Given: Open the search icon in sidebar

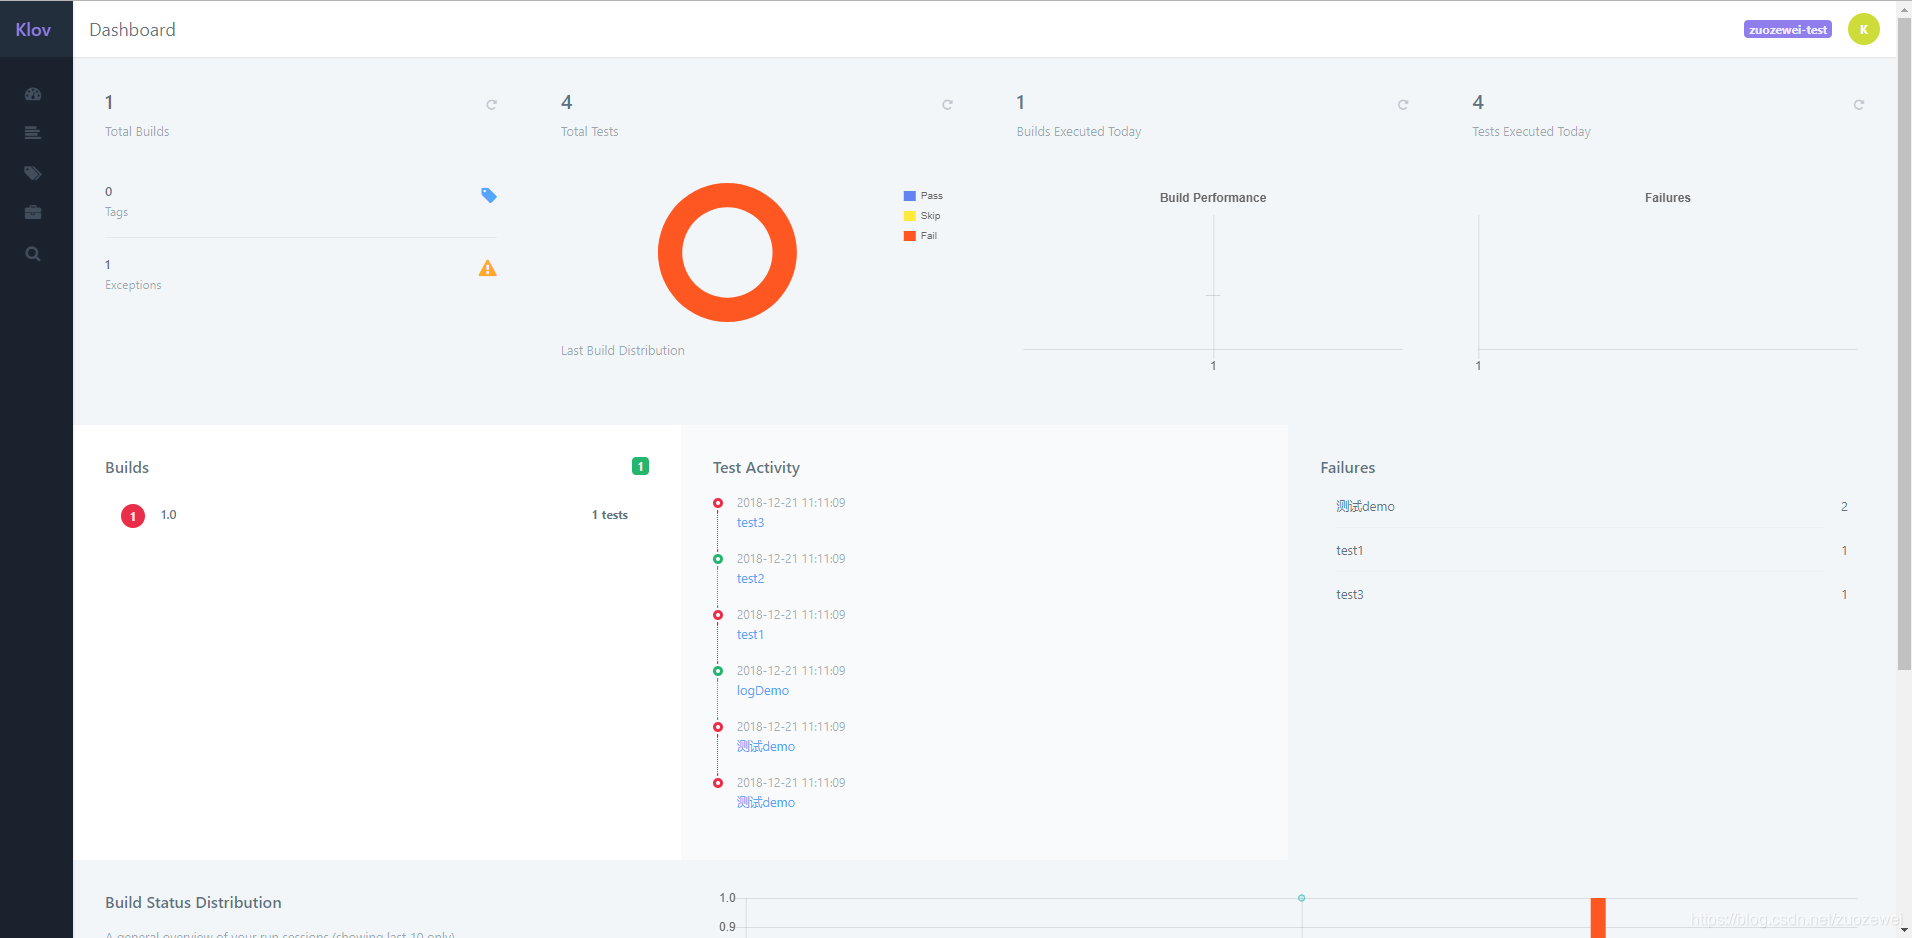Looking at the screenshot, I should (x=33, y=254).
